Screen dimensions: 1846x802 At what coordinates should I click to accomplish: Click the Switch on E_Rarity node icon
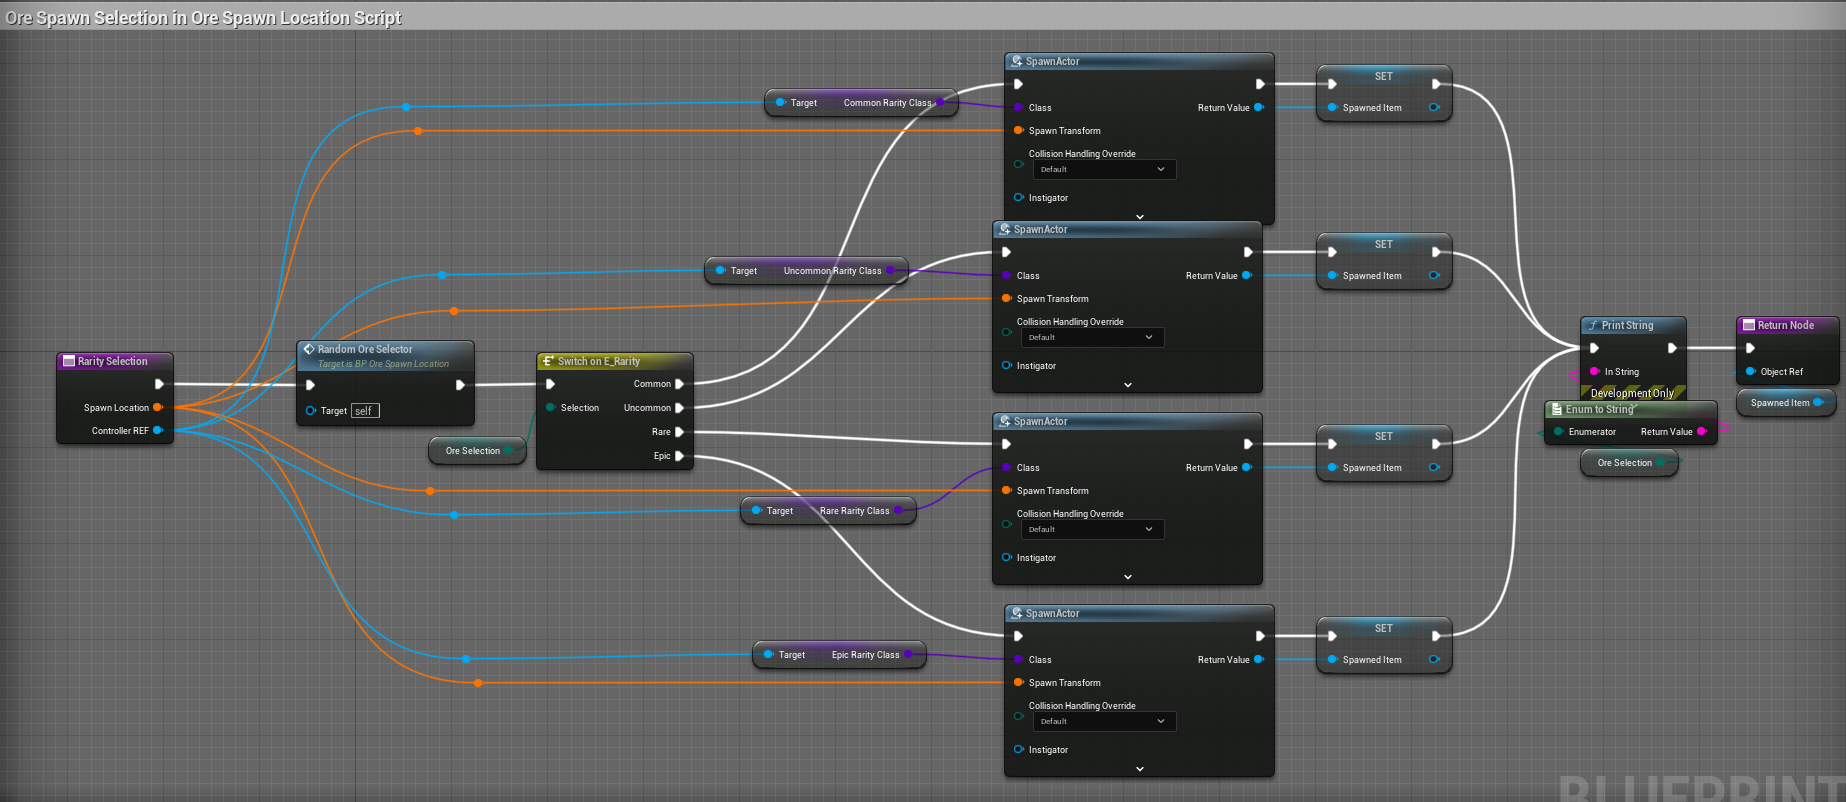click(x=548, y=361)
